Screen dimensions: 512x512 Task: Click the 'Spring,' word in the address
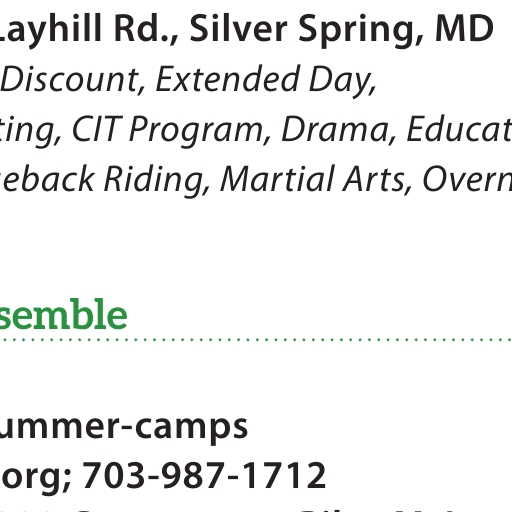pos(361,31)
